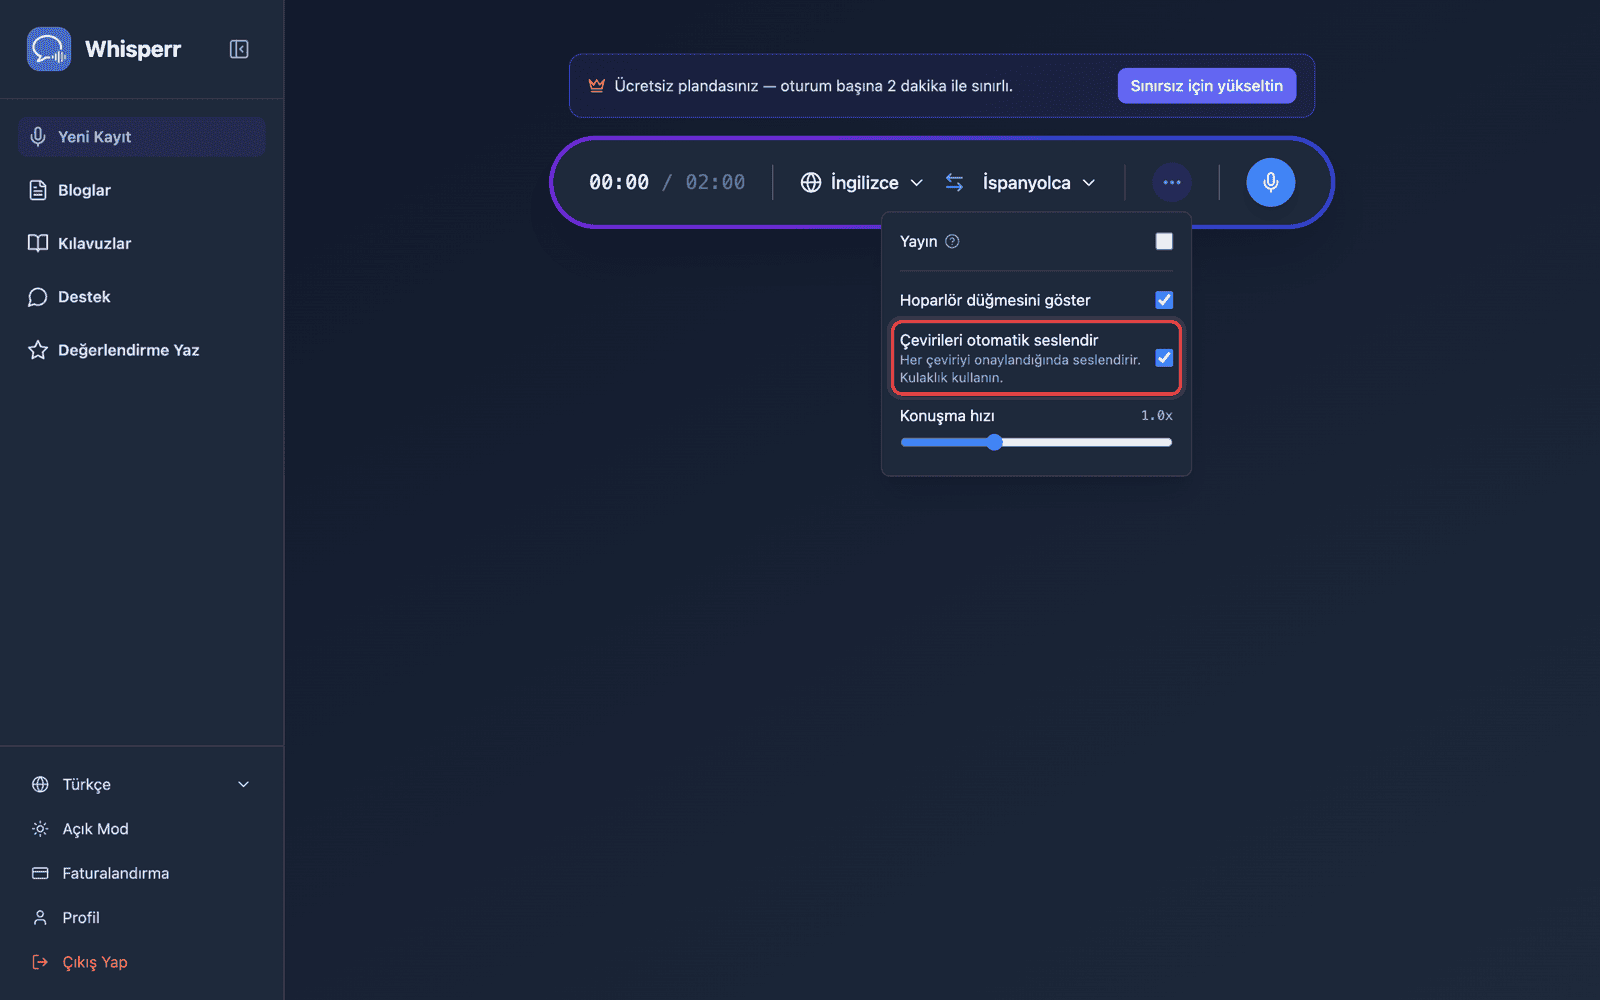Click the 1.0x speed value

click(1157, 416)
